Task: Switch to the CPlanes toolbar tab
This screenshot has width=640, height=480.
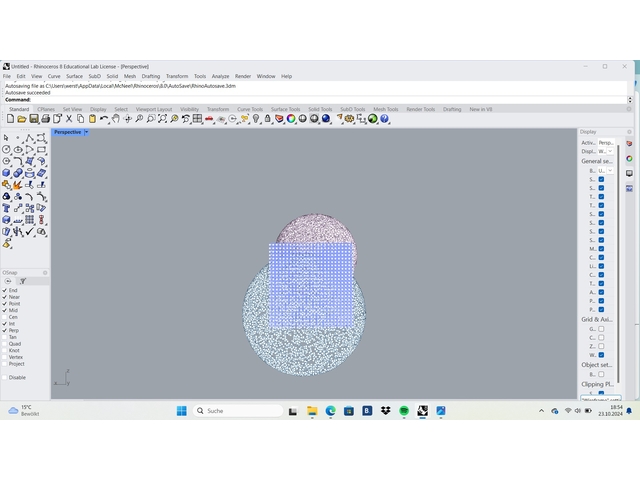Action: pos(46,109)
